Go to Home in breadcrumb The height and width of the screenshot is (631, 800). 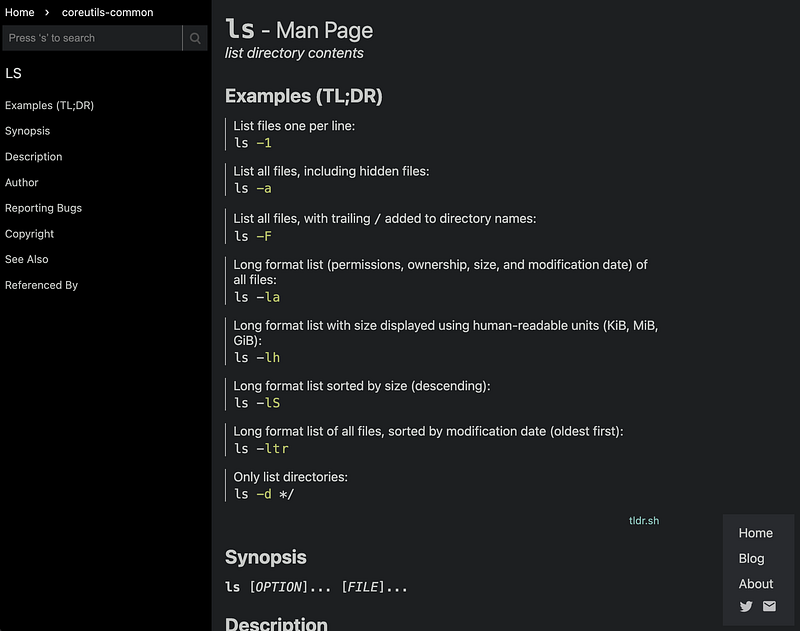coord(19,12)
